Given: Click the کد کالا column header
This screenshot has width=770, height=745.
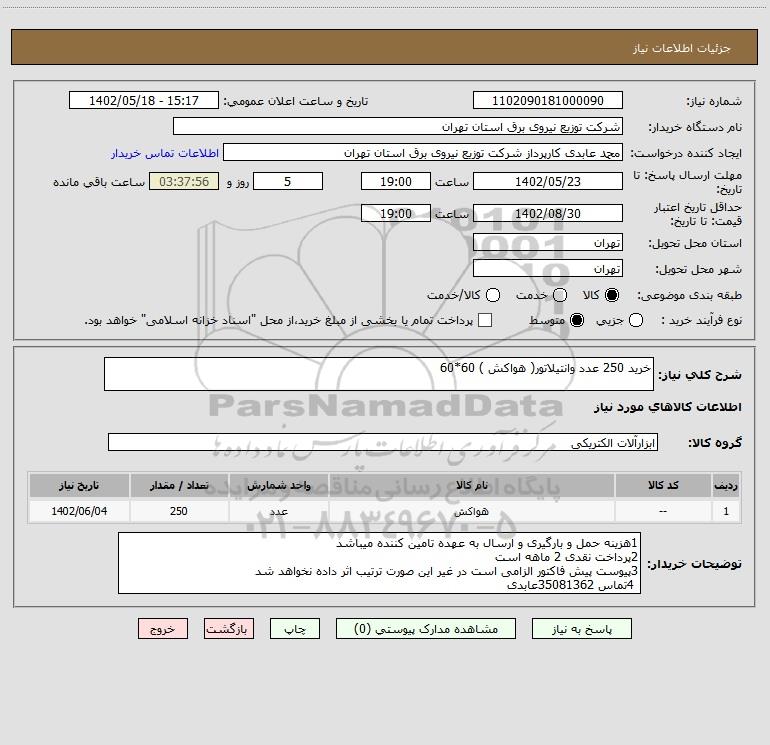Looking at the screenshot, I should pos(663,485).
